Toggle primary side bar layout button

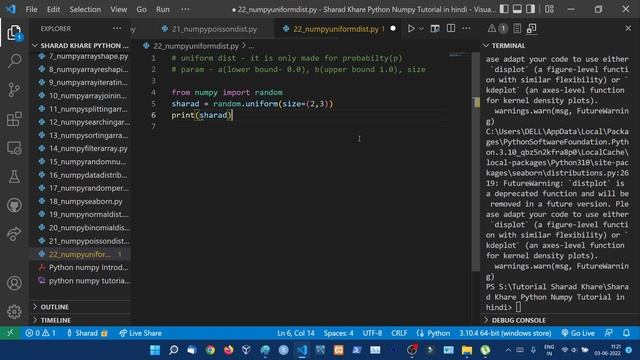coord(504,9)
